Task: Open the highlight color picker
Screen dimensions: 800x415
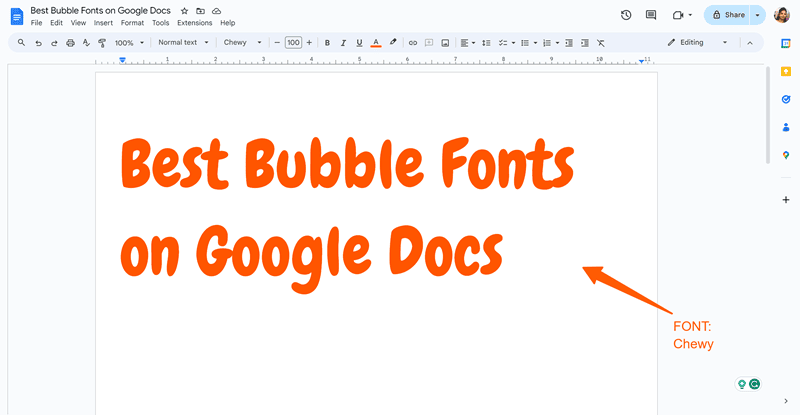Action: (392, 43)
